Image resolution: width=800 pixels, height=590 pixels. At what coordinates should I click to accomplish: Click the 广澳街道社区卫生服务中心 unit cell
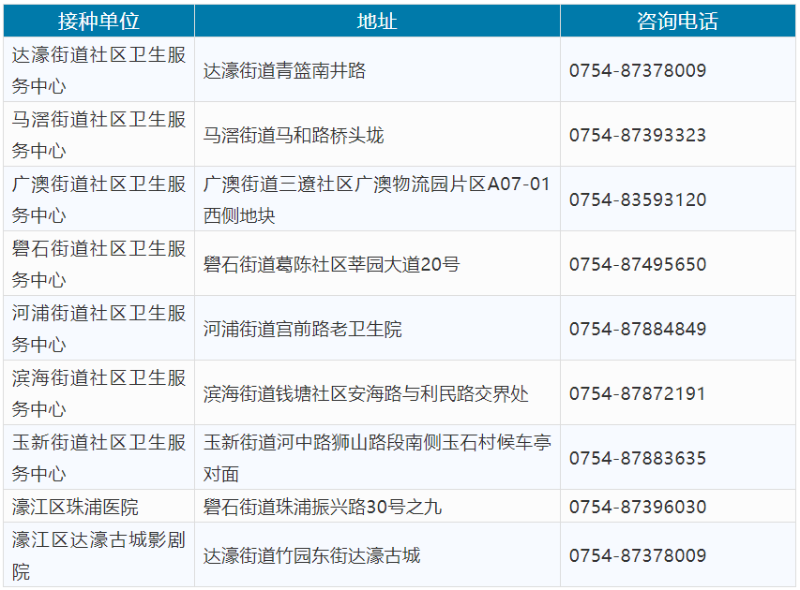point(98,200)
